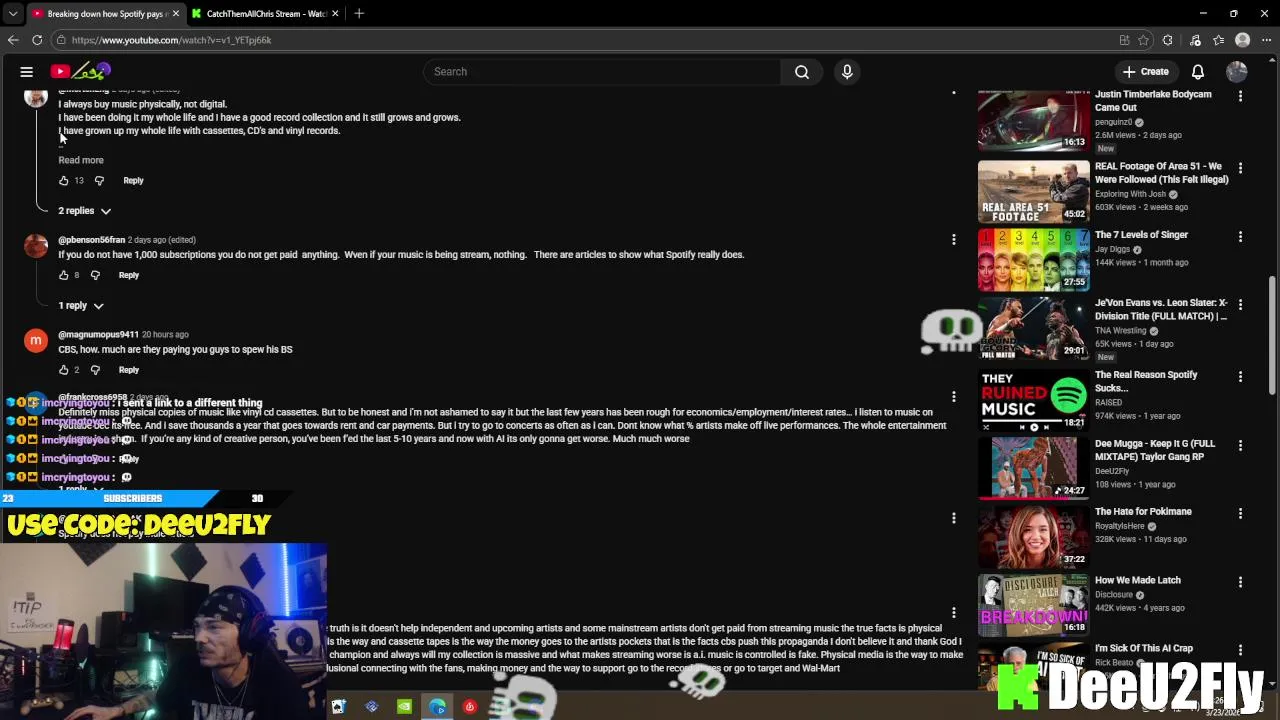This screenshot has height=720, width=1280.
Task: Reply to @pbenson56fran's comment
Action: pos(129,275)
